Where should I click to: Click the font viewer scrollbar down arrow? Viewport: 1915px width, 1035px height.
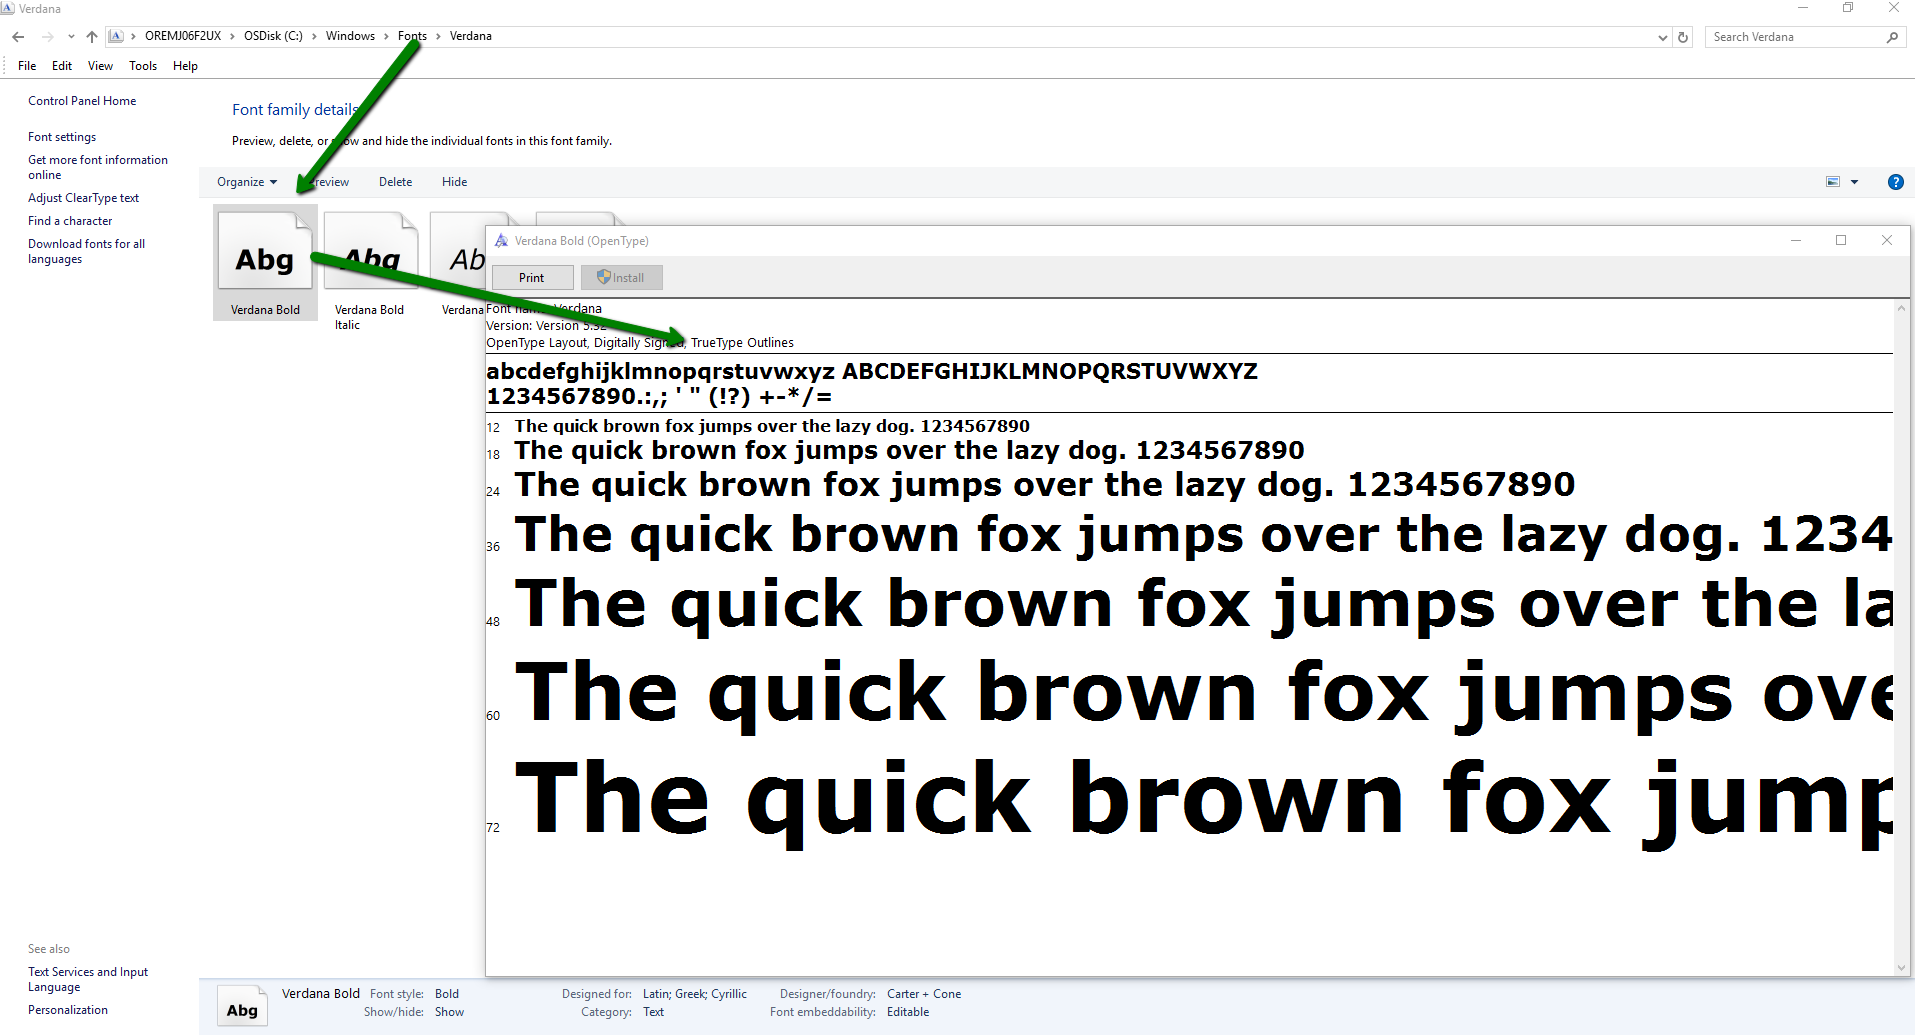click(x=1901, y=967)
